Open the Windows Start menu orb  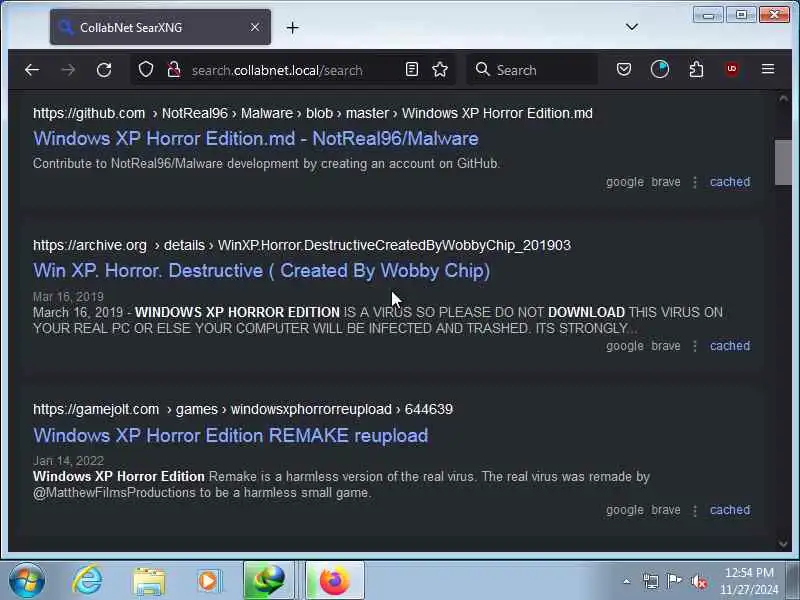(x=27, y=580)
